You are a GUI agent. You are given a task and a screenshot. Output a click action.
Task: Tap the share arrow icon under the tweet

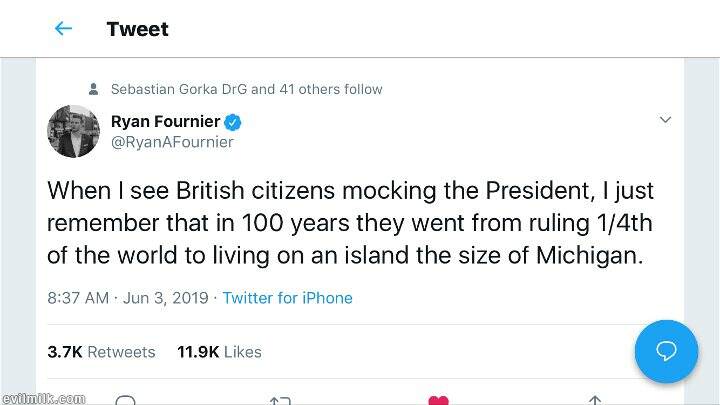tap(594, 401)
